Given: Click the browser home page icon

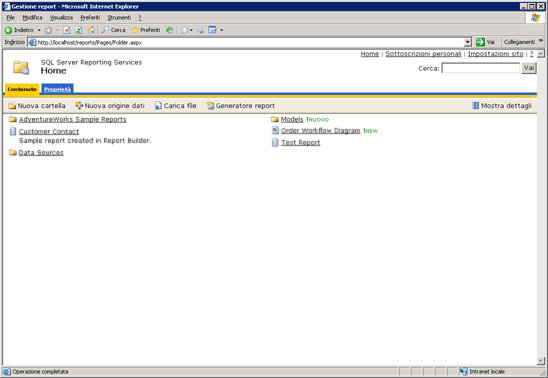Looking at the screenshot, I should click(91, 30).
